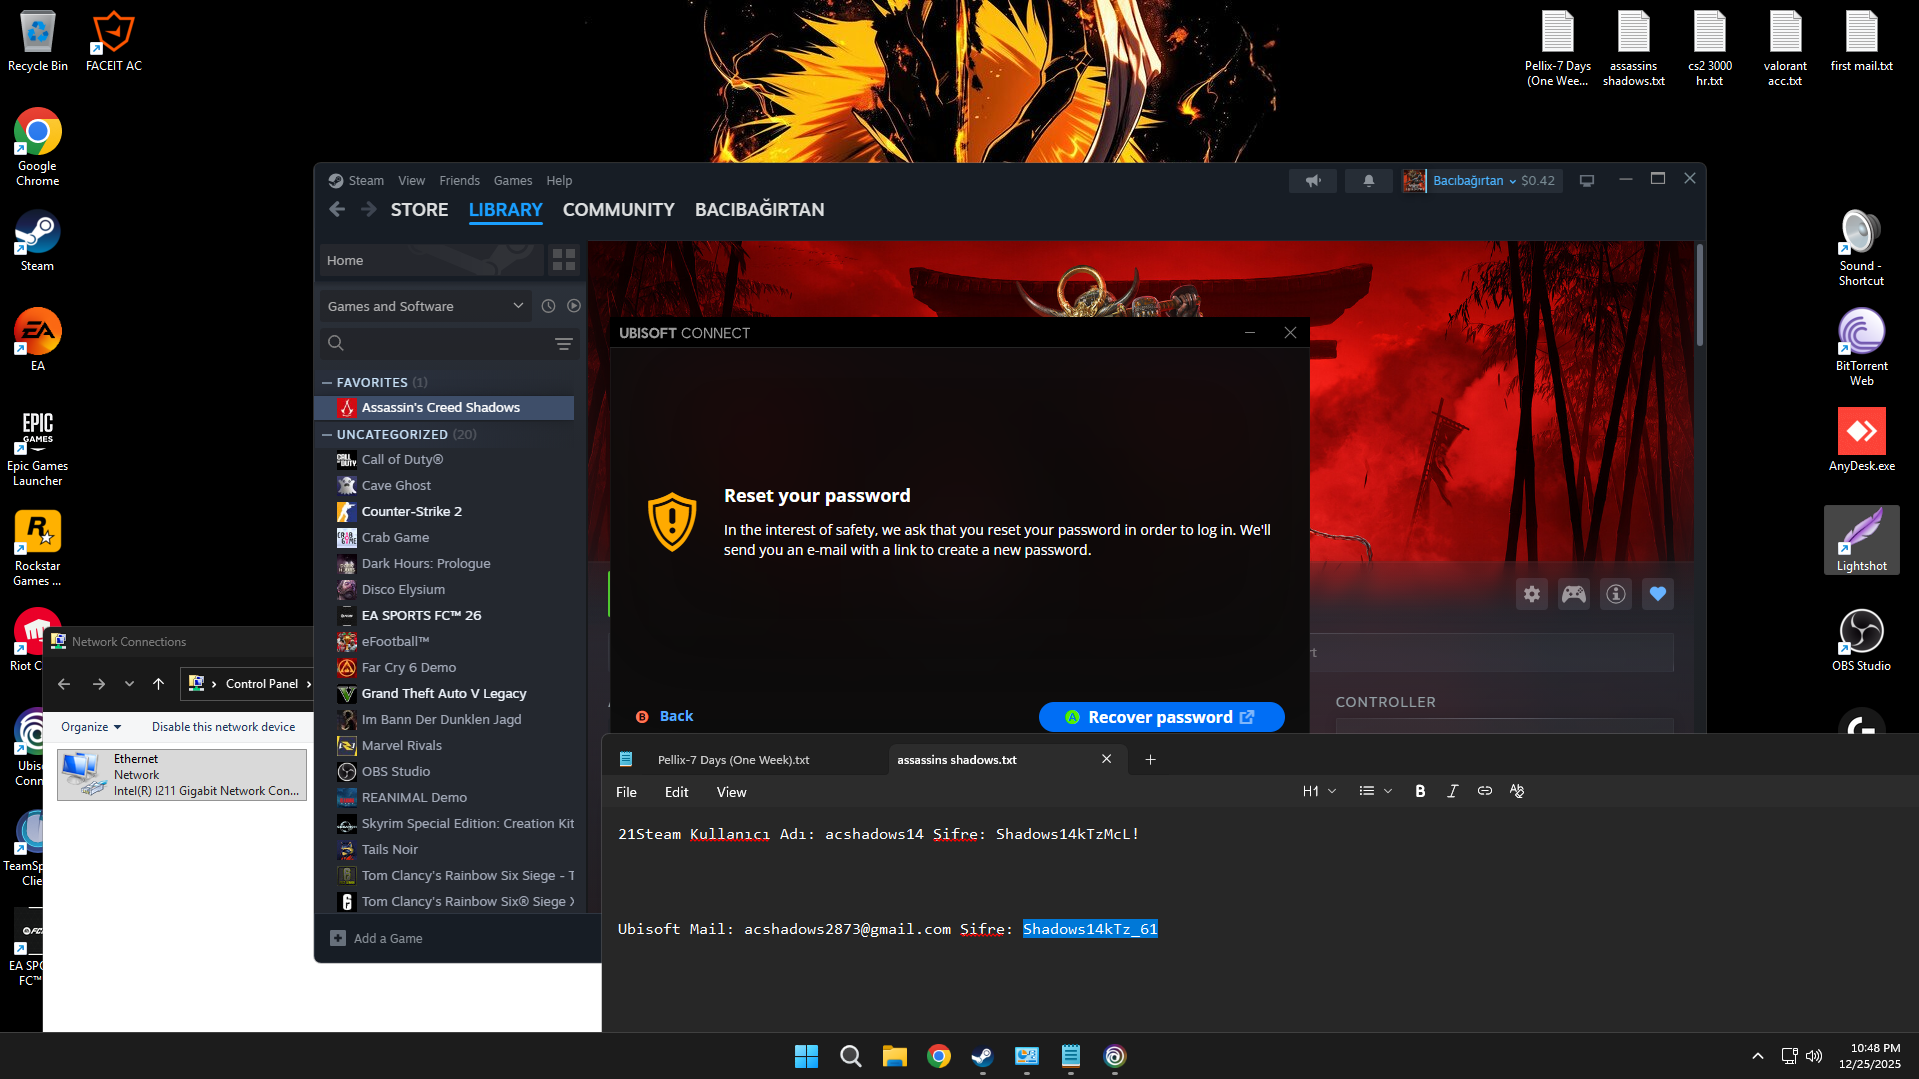Show hidden system tray icons

point(1757,1056)
